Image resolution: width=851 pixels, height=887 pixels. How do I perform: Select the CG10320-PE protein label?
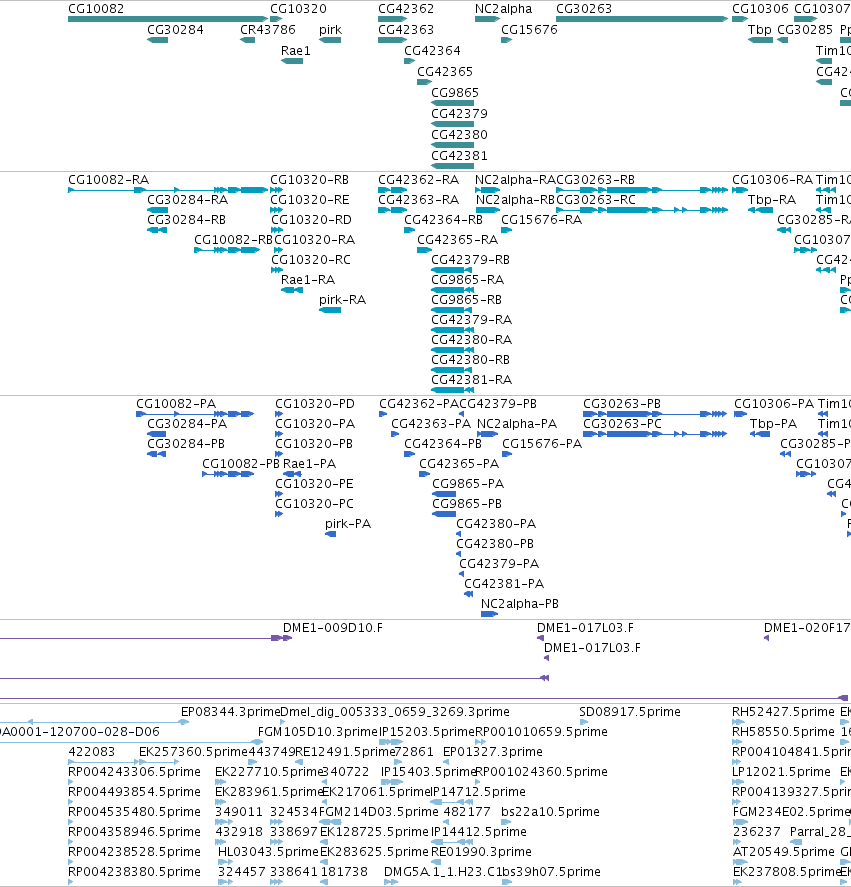314,484
